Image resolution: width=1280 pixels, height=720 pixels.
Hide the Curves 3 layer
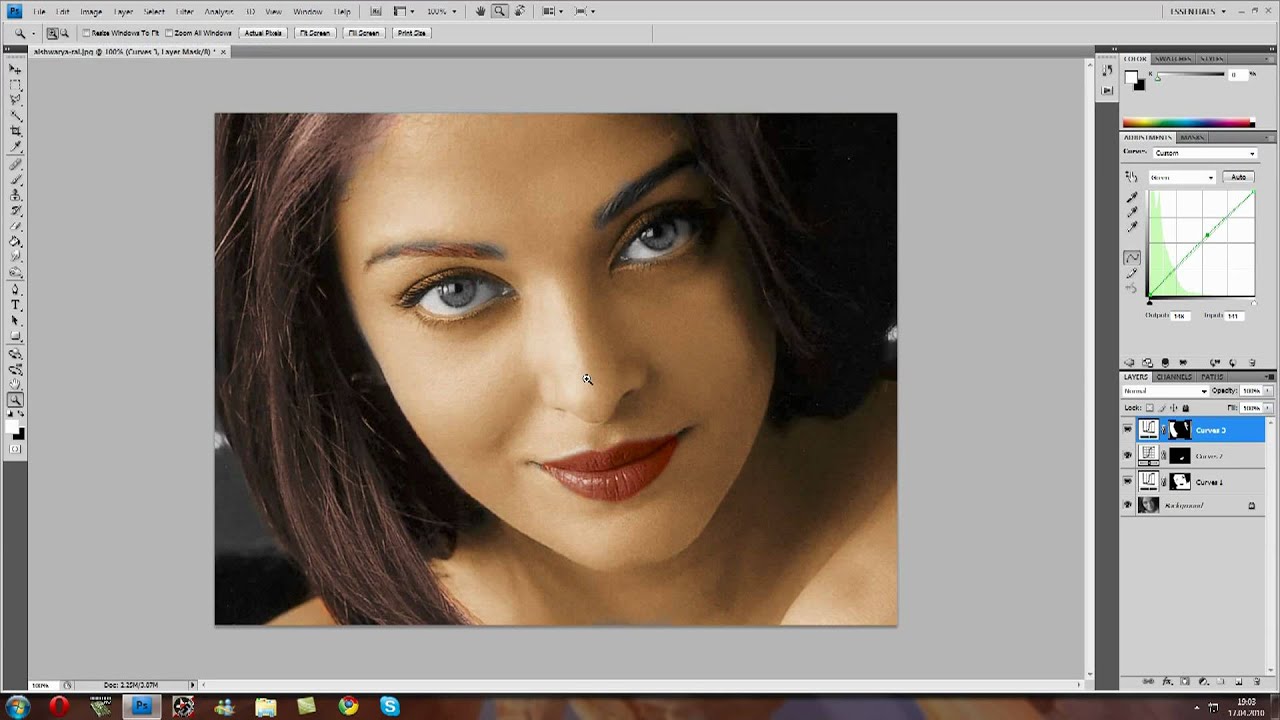pos(1128,430)
